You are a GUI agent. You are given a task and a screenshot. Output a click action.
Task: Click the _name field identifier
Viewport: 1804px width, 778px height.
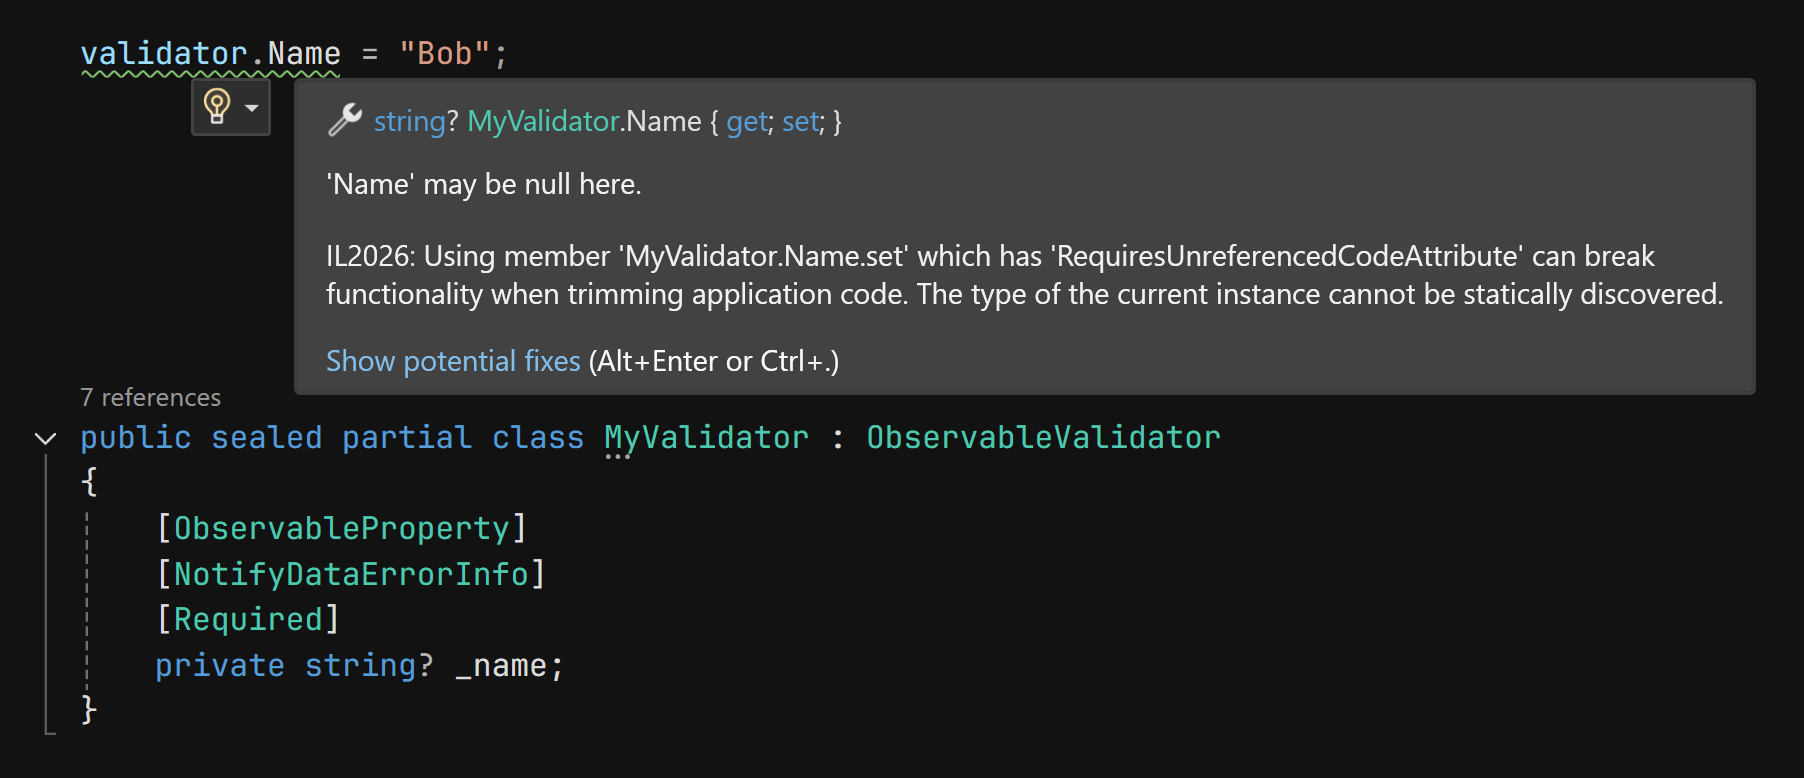pyautogui.click(x=501, y=665)
